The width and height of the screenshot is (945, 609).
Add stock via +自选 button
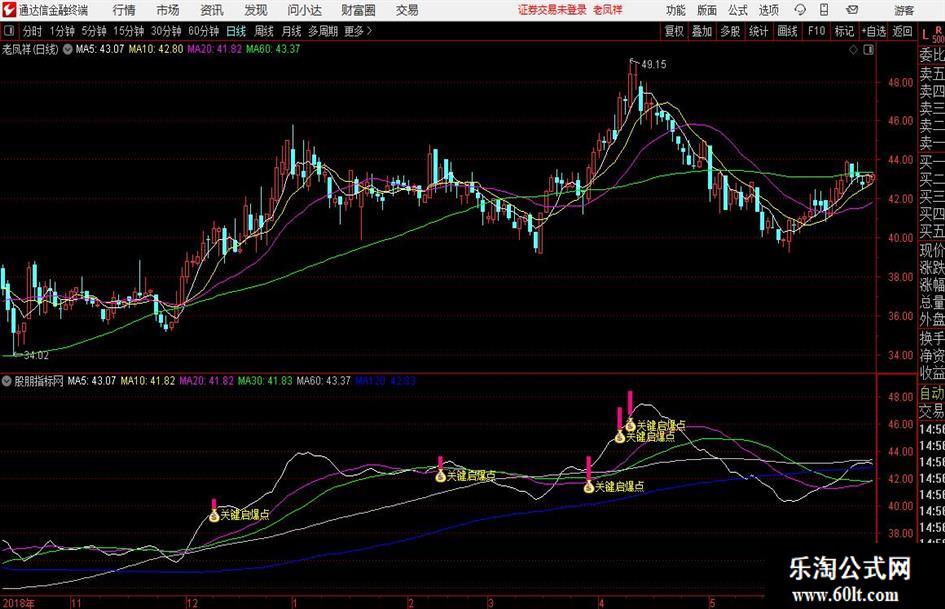coord(873,31)
